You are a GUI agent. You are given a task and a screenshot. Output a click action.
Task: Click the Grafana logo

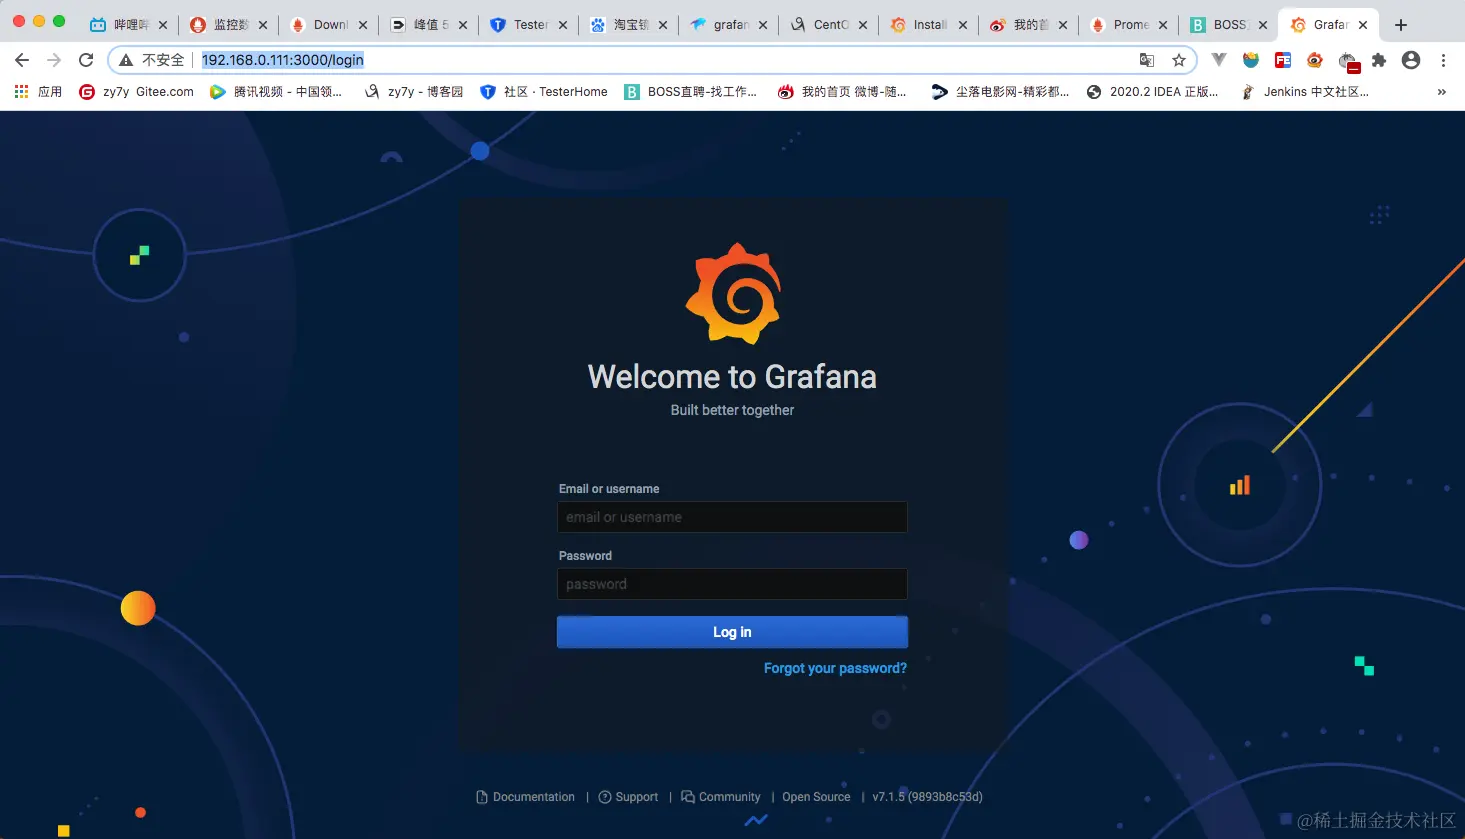(733, 294)
